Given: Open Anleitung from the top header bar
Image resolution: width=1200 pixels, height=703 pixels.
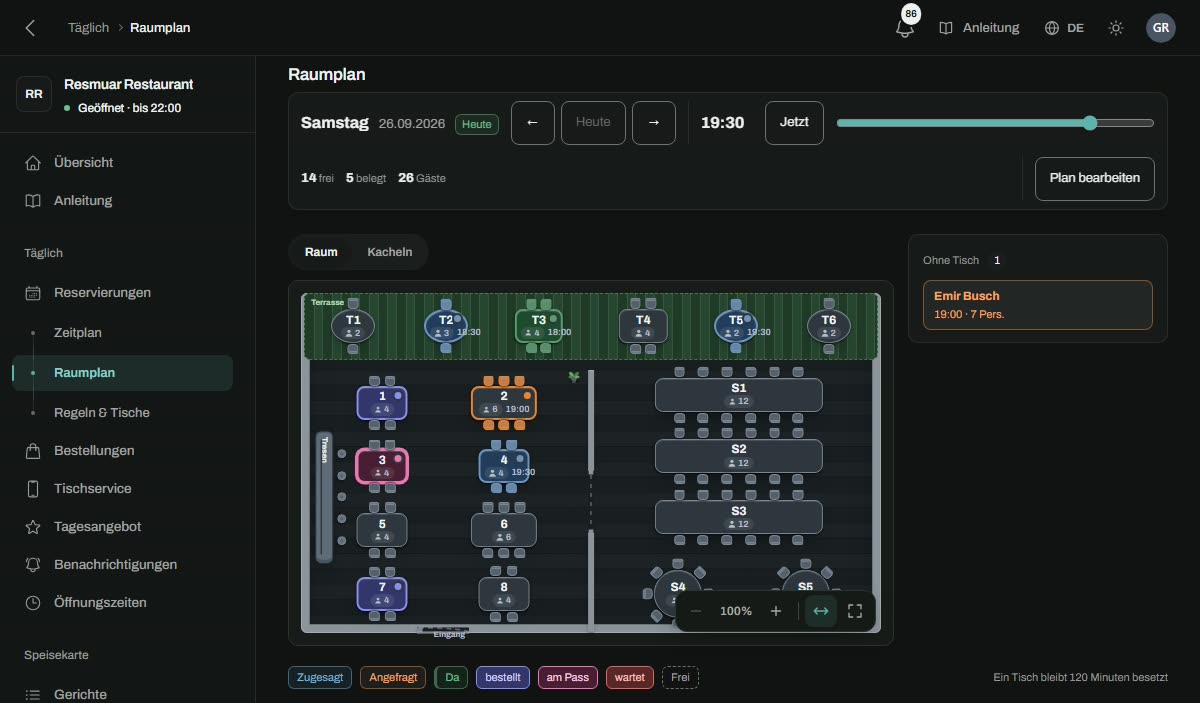Looking at the screenshot, I should [979, 28].
